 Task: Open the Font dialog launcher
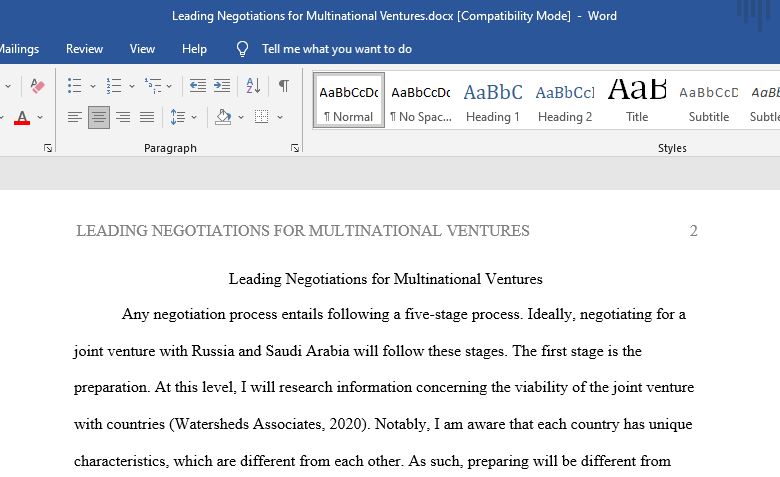[48, 148]
